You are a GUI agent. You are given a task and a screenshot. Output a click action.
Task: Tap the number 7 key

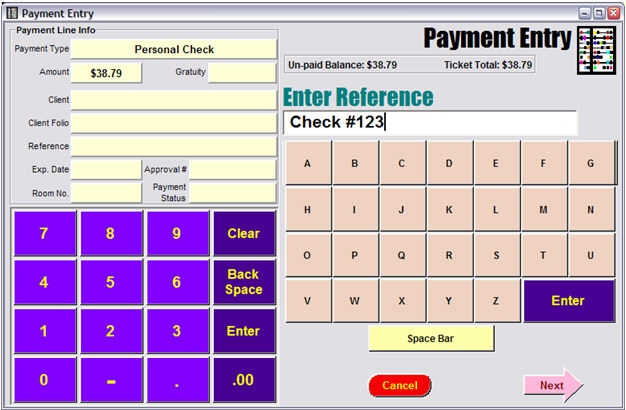[x=43, y=234]
